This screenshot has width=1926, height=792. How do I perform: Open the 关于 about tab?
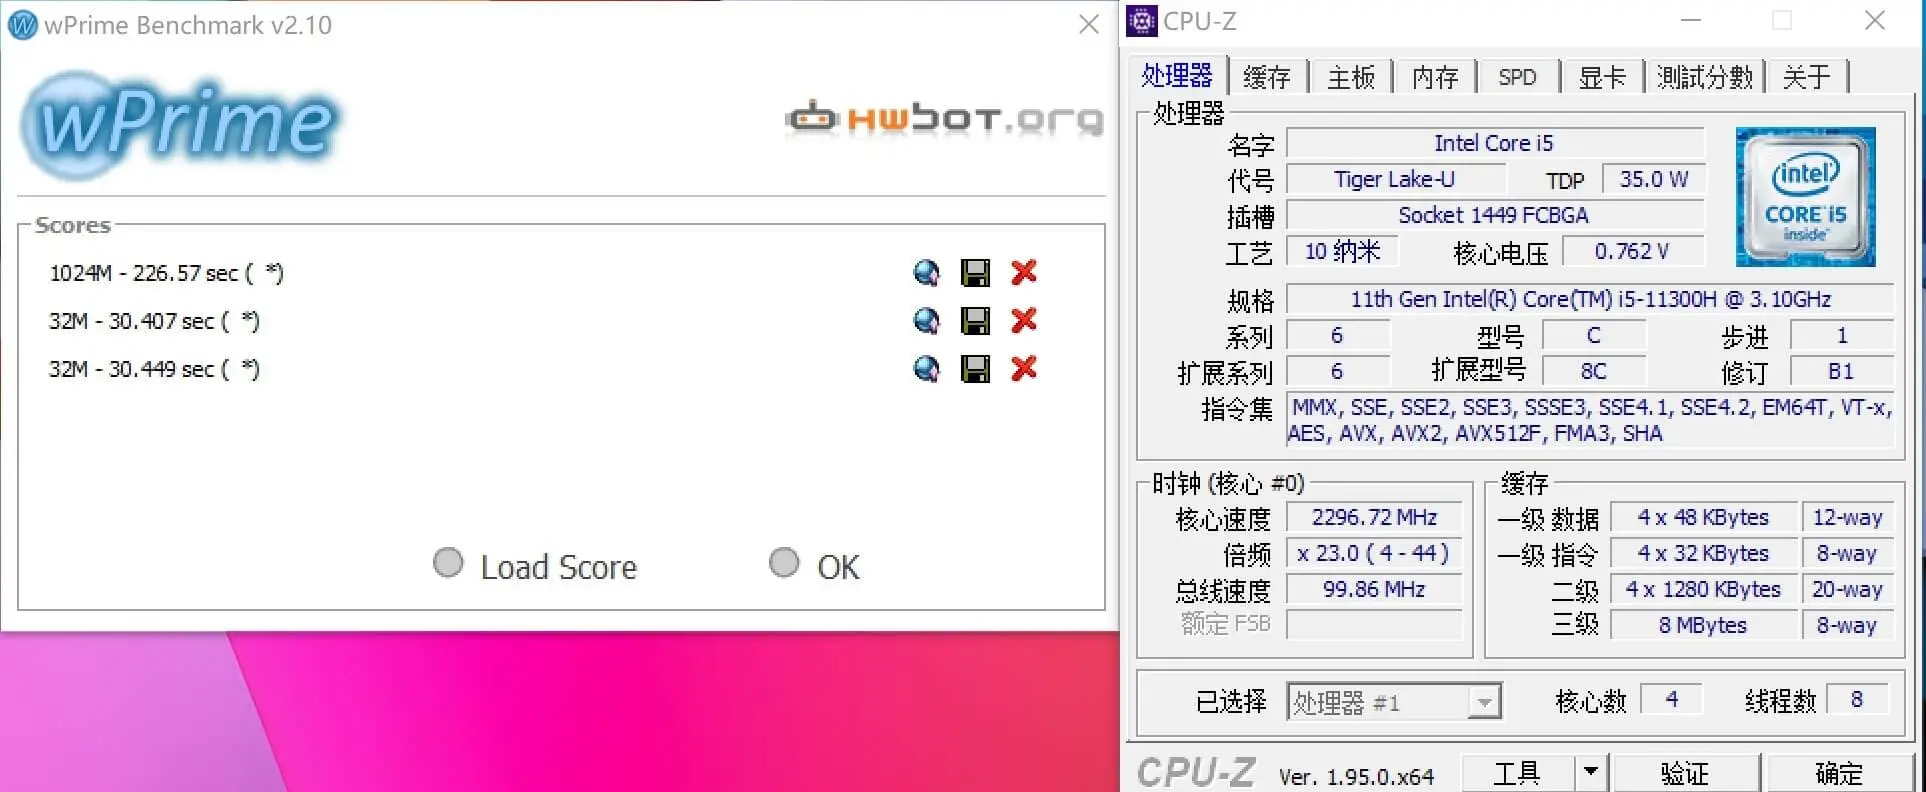coord(1807,77)
